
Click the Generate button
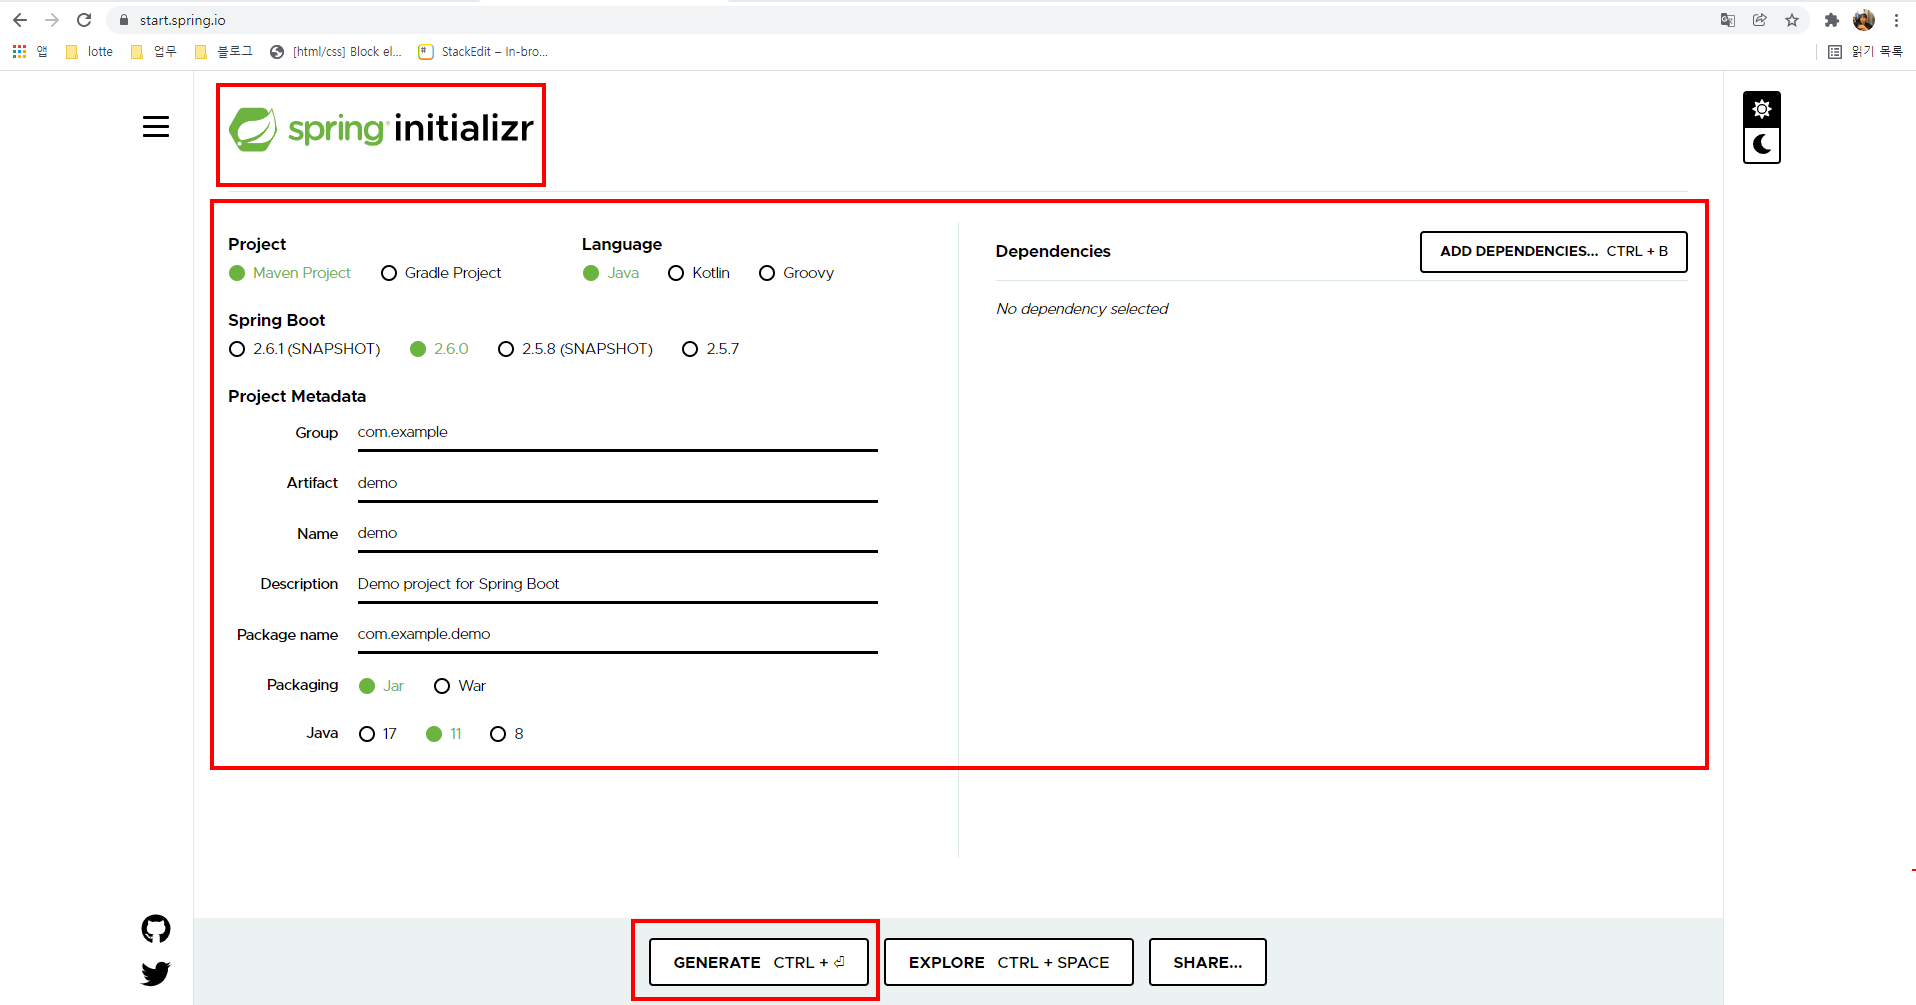click(759, 962)
